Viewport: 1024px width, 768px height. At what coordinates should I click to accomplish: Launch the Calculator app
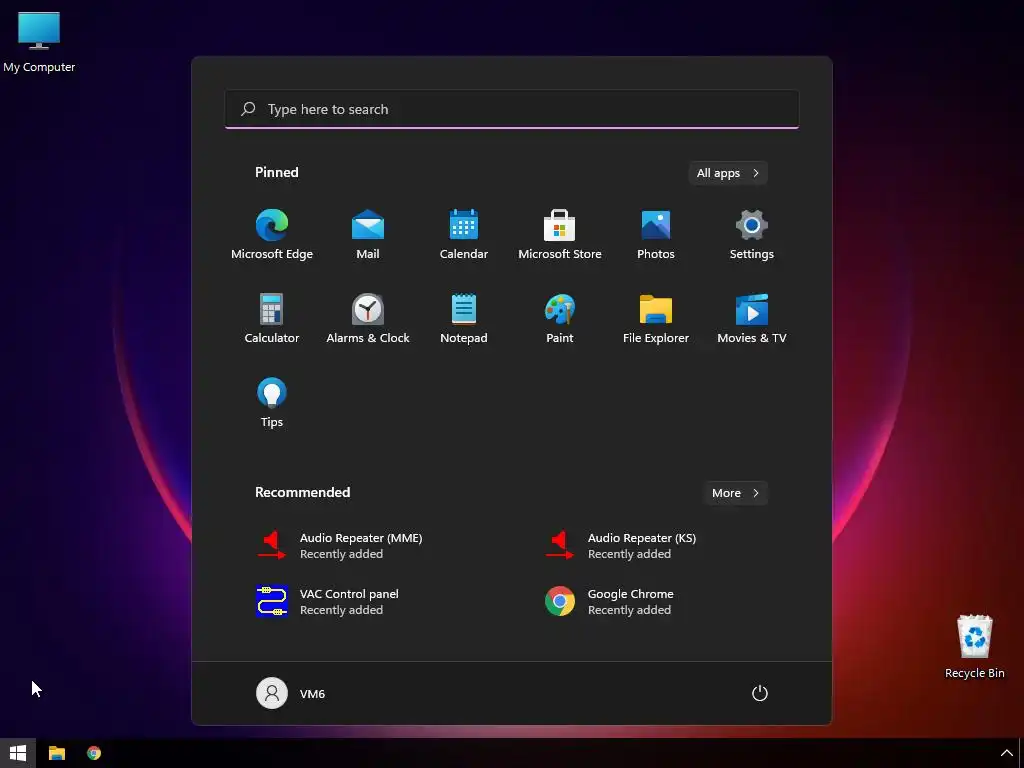[x=272, y=319]
